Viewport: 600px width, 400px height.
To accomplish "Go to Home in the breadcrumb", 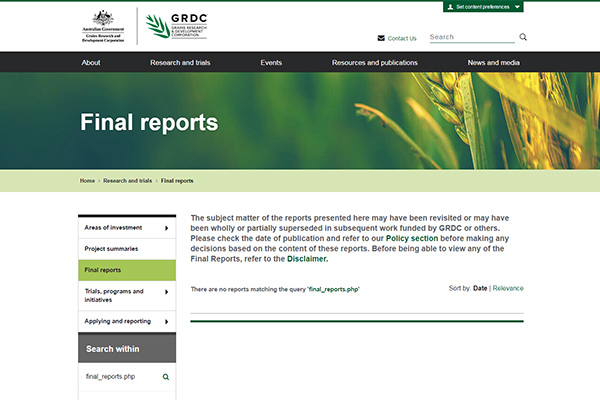I will click(87, 181).
